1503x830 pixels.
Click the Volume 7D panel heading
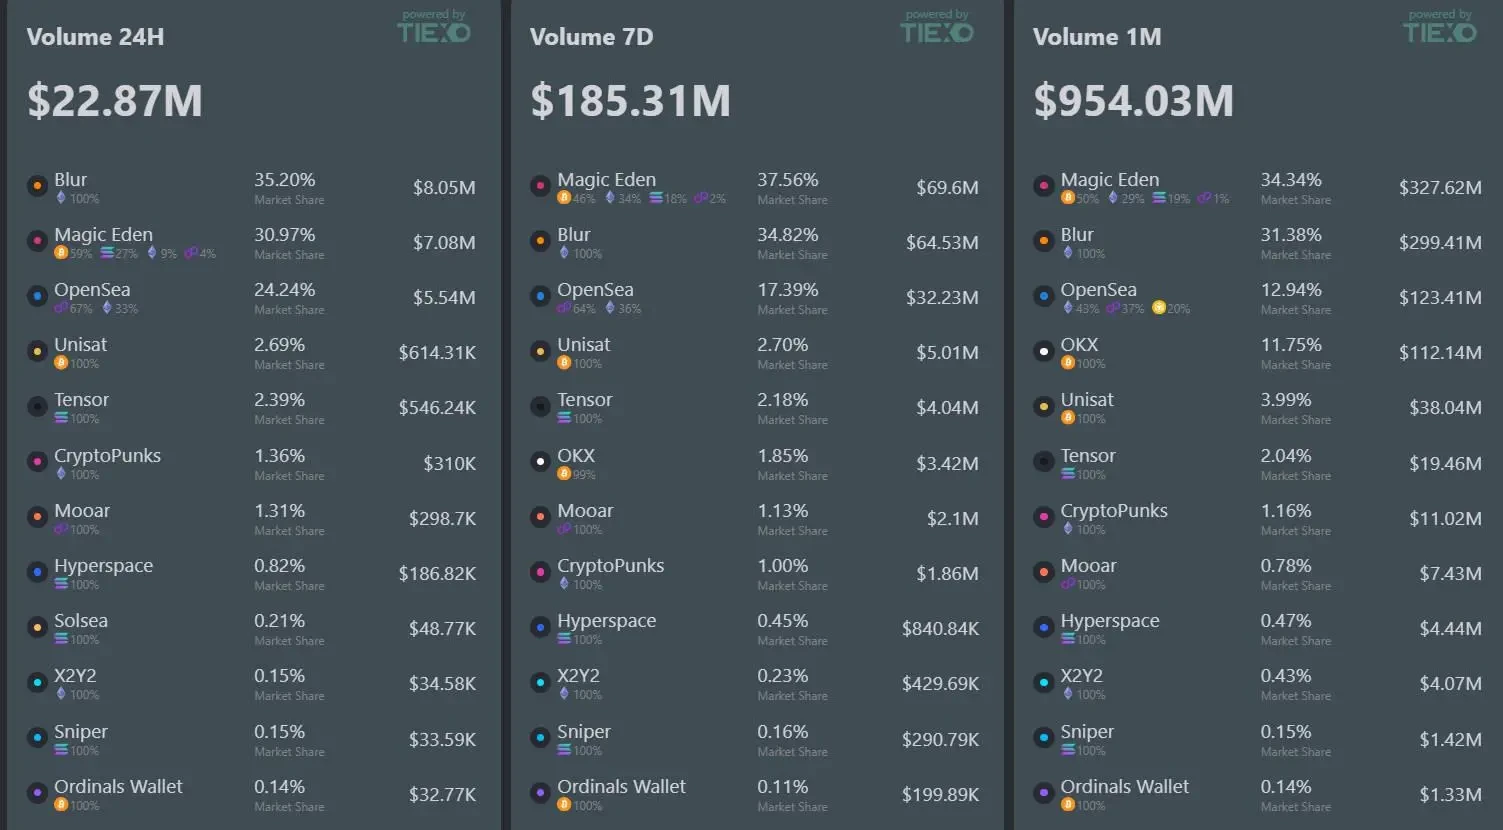click(591, 37)
